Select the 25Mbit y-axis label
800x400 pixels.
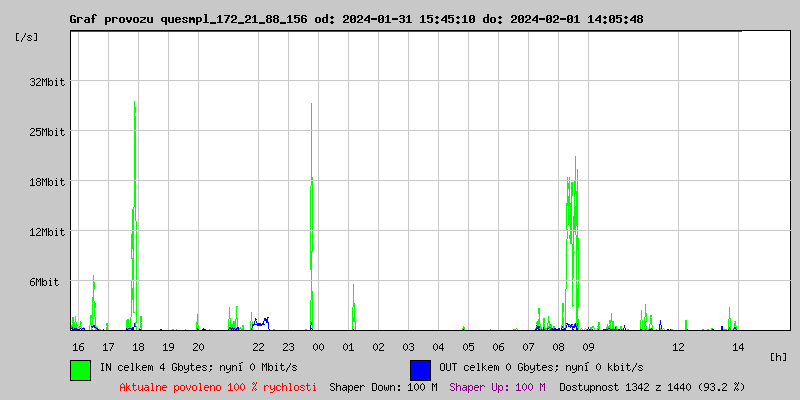(x=47, y=132)
